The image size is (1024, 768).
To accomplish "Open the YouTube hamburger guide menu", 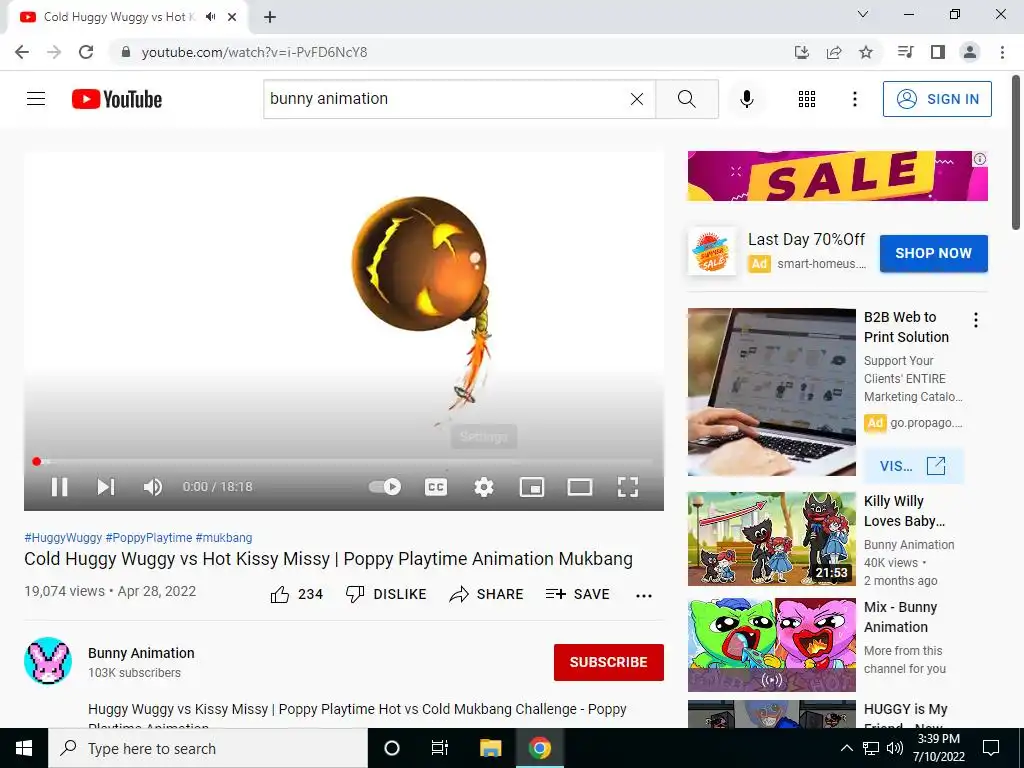I will (x=36, y=99).
